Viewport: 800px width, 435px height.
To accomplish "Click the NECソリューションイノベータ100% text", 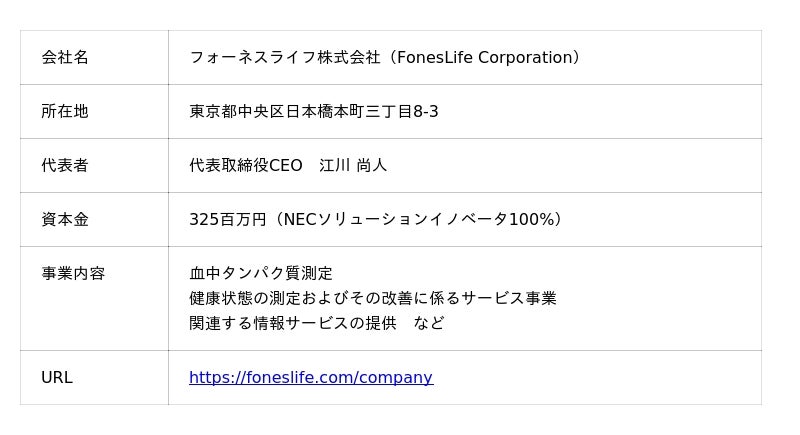I will [x=420, y=220].
